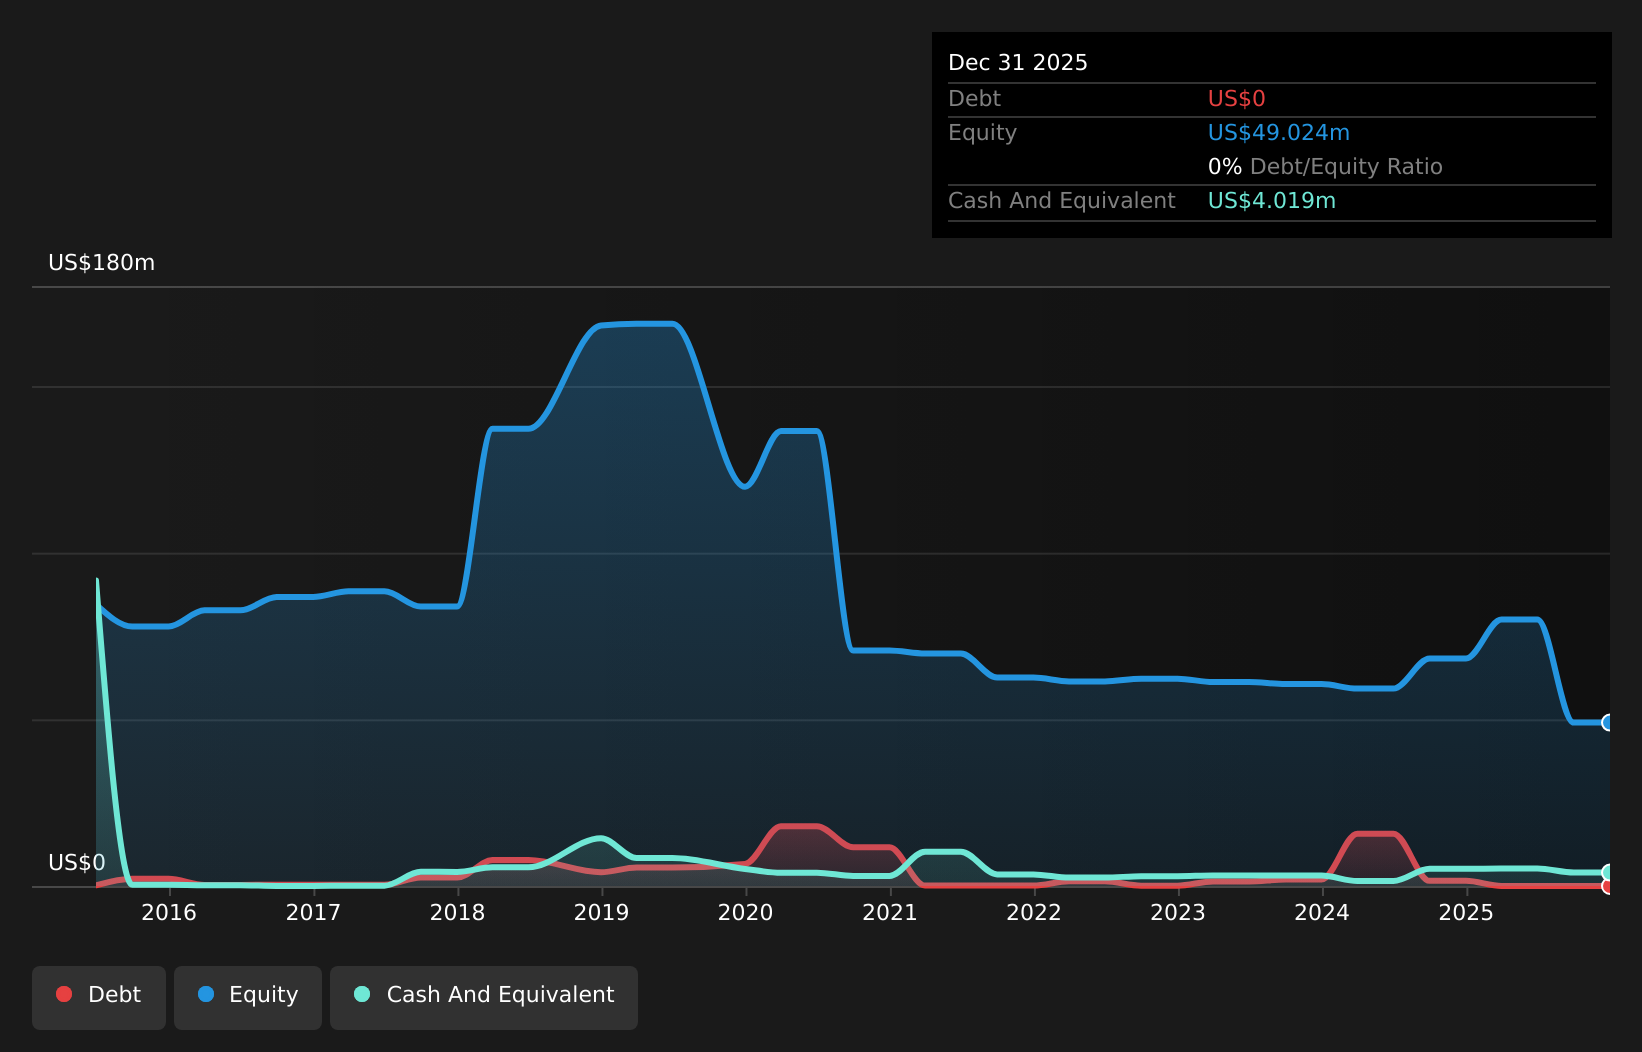The image size is (1642, 1052).
Task: Click the Cash value US$4.019m in tooltip
Action: (x=1271, y=201)
